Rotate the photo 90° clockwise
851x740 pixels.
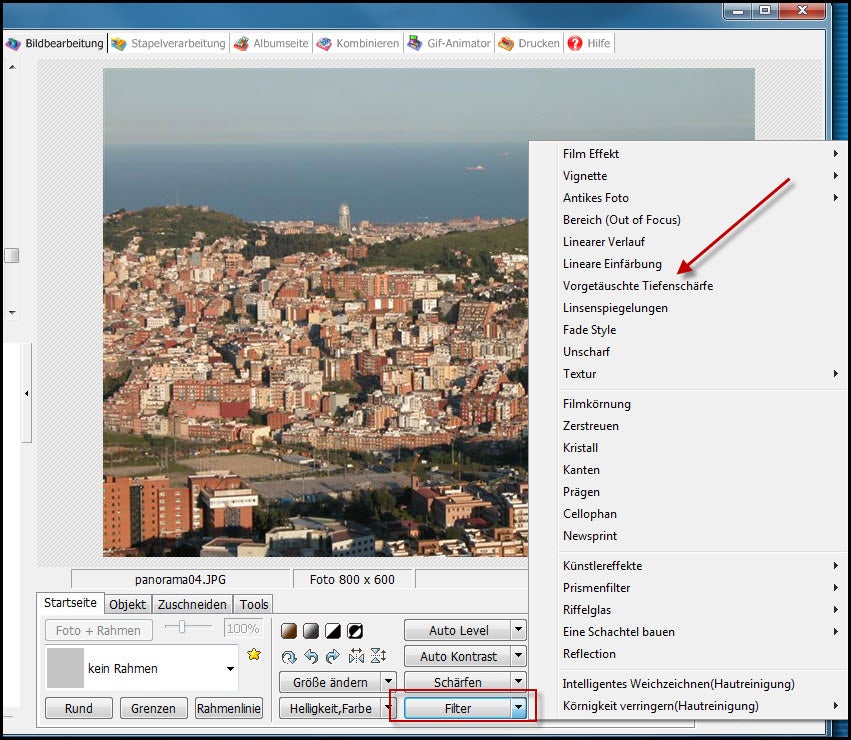tap(332, 657)
